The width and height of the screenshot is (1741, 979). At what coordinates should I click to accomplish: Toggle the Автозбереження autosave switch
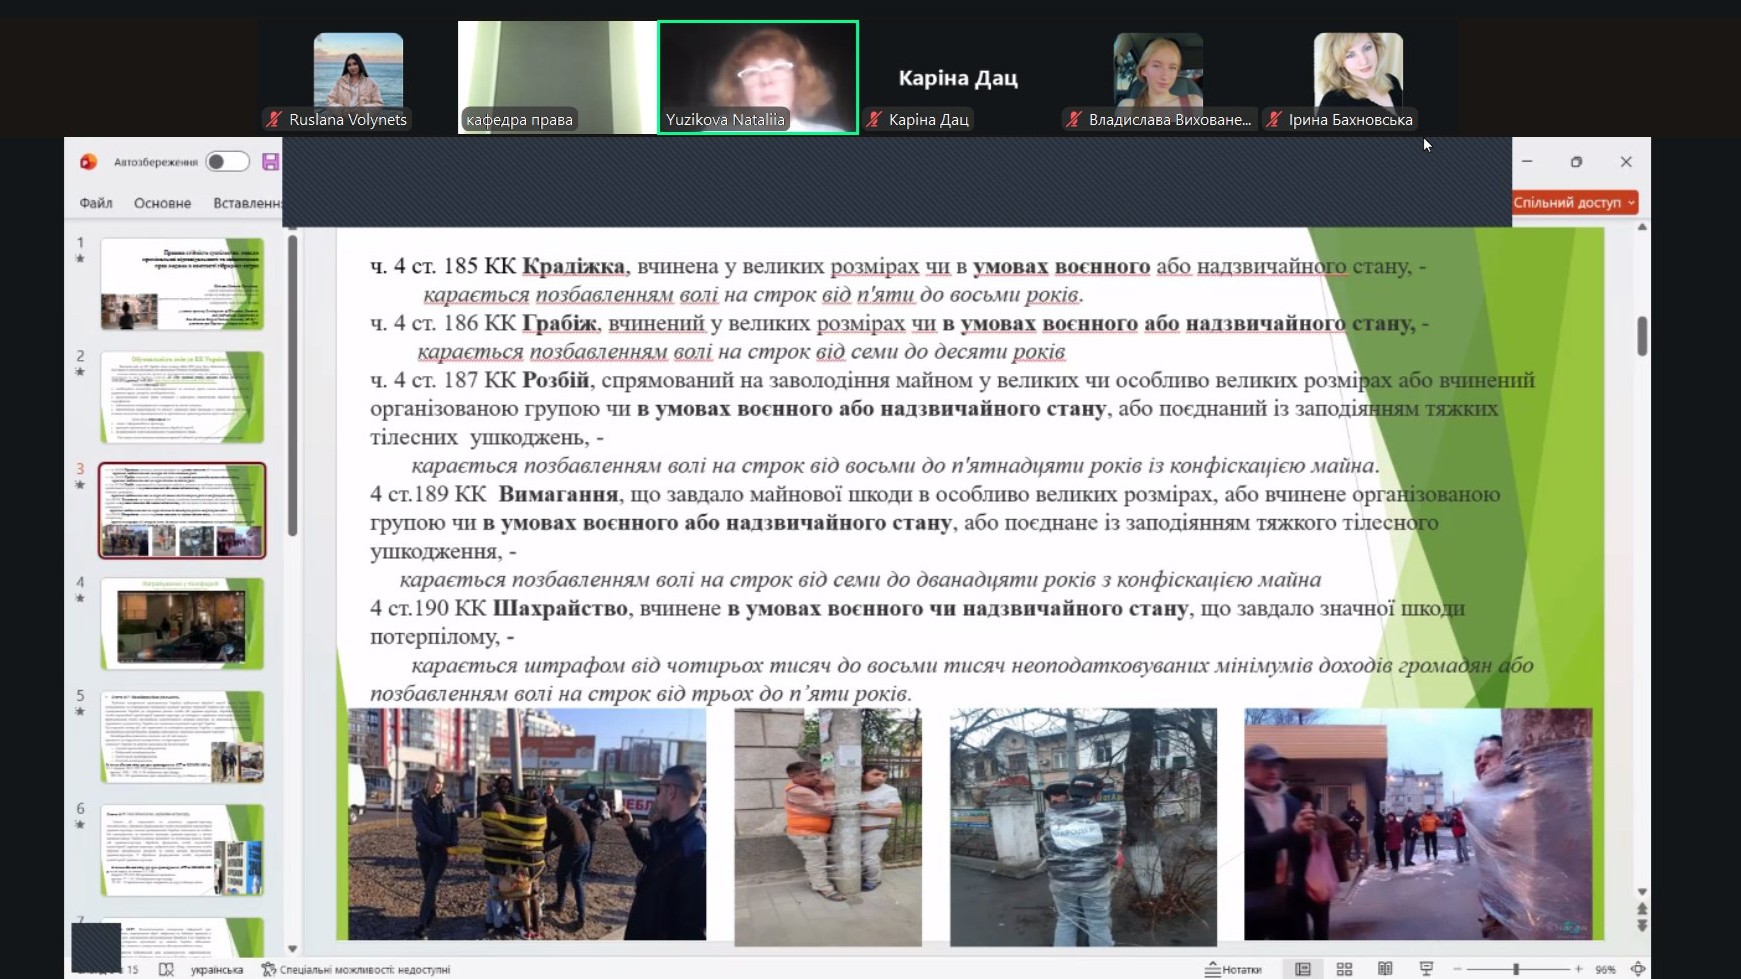click(227, 162)
